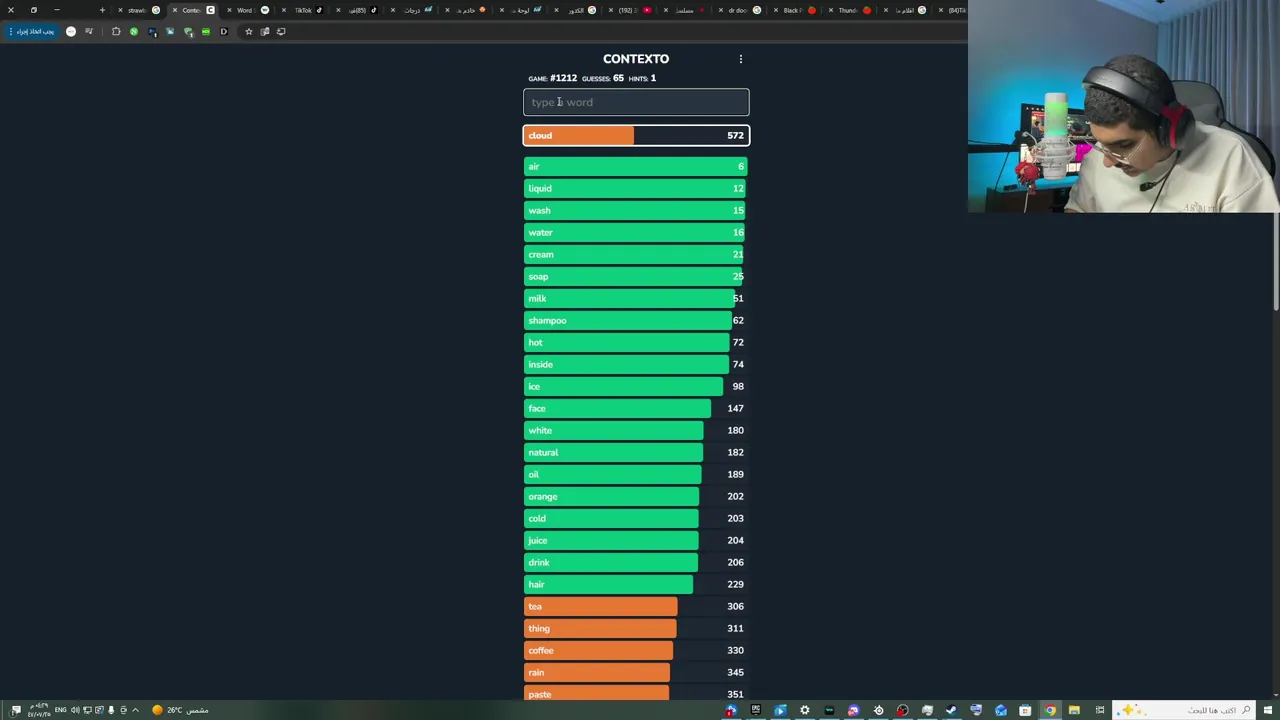
Task: Select the 'water' guess row
Action: pyautogui.click(x=636, y=232)
